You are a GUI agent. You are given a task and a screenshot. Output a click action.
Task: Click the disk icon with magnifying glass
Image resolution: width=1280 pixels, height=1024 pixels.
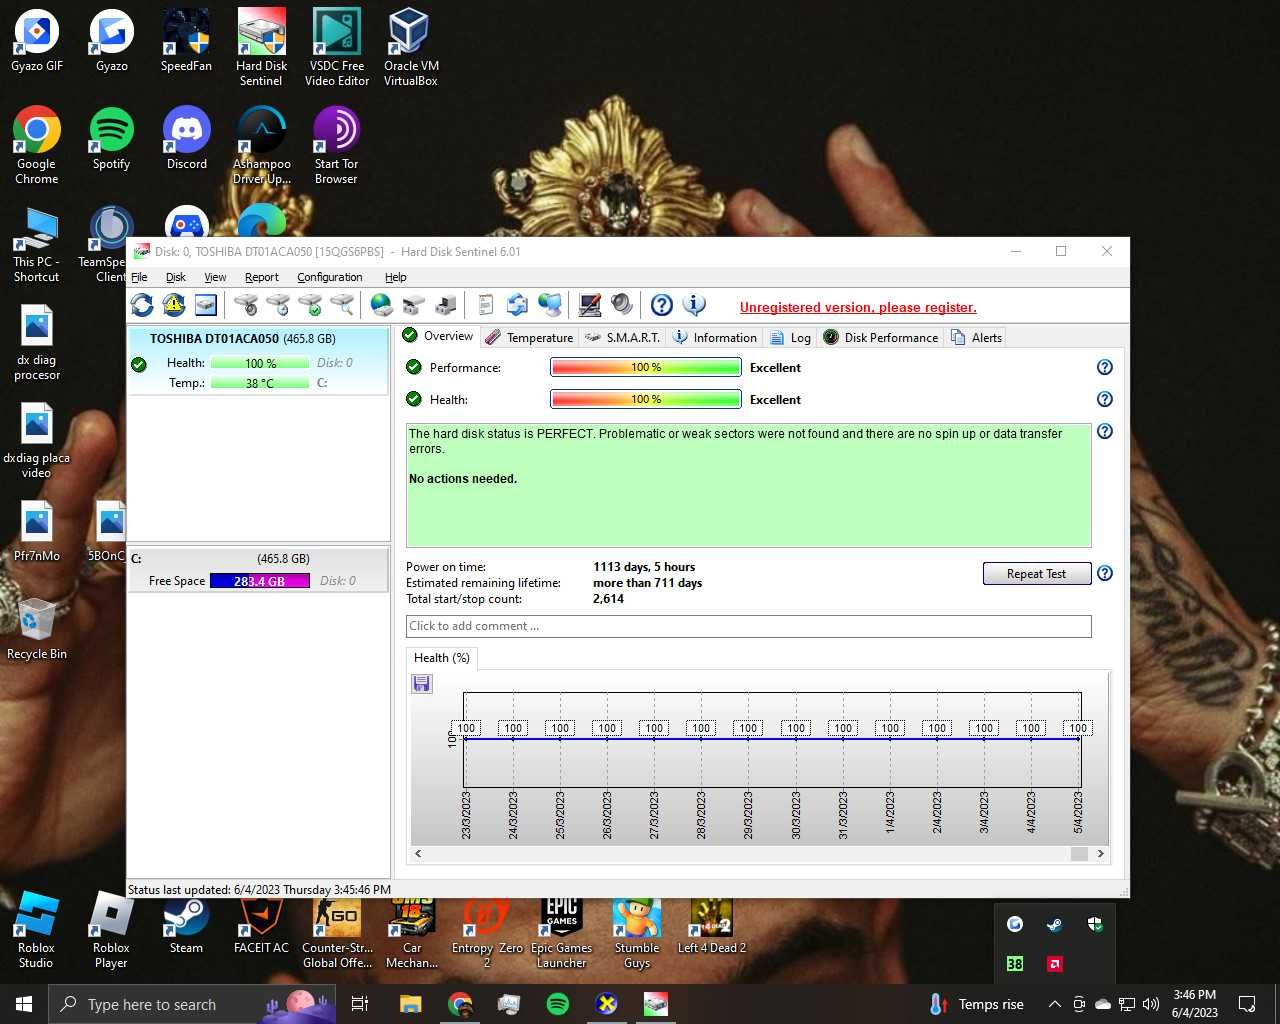342,305
